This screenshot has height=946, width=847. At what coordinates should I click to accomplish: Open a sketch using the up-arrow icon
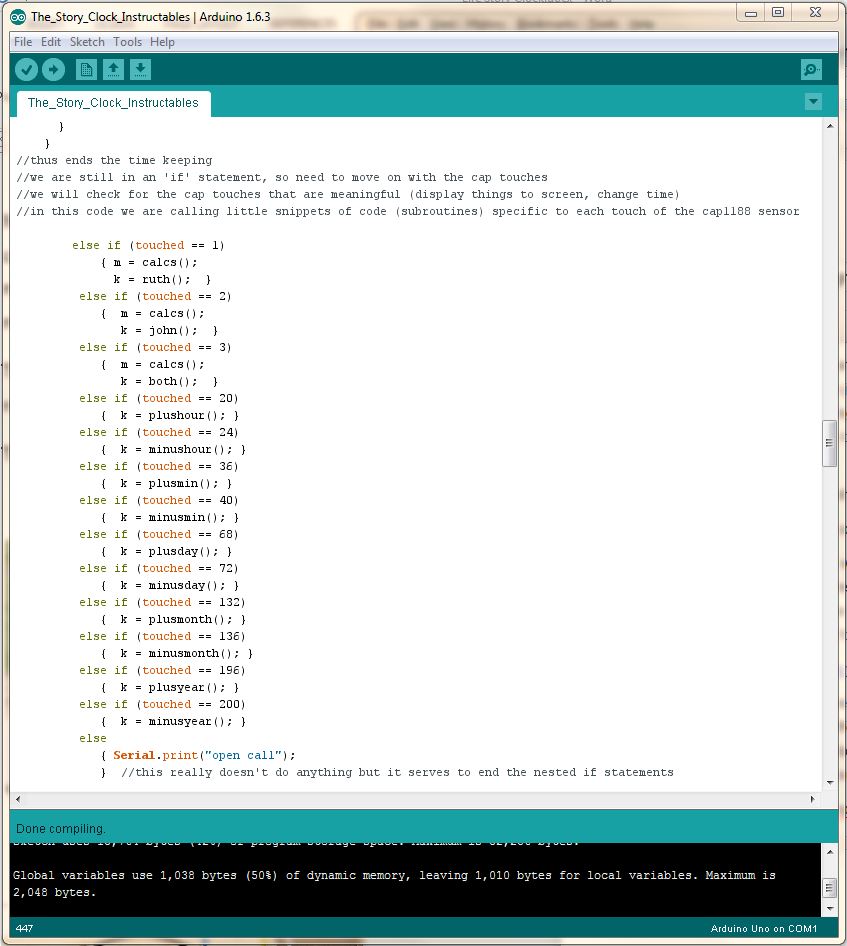(x=113, y=70)
